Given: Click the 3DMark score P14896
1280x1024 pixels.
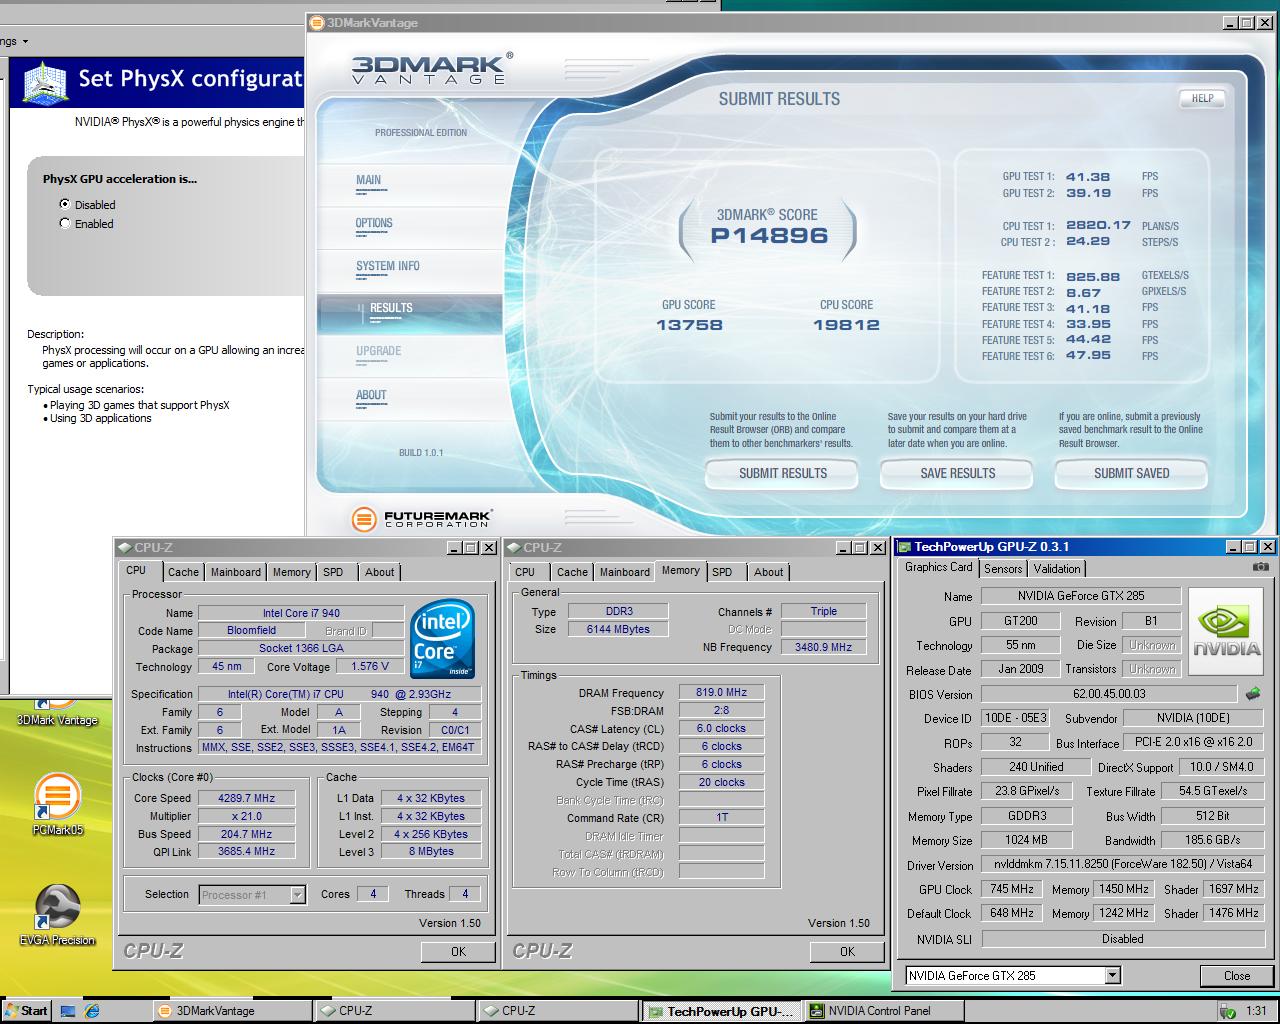Looking at the screenshot, I should 770,236.
